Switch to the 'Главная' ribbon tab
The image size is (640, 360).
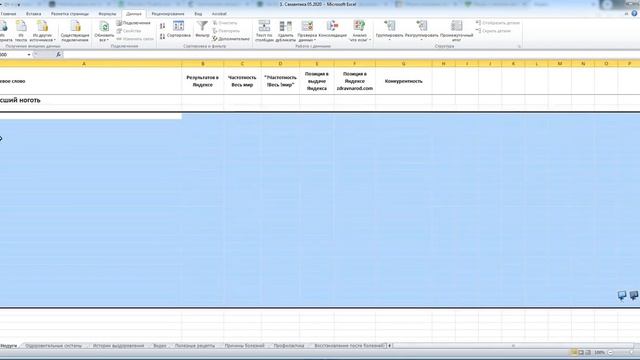click(9, 14)
